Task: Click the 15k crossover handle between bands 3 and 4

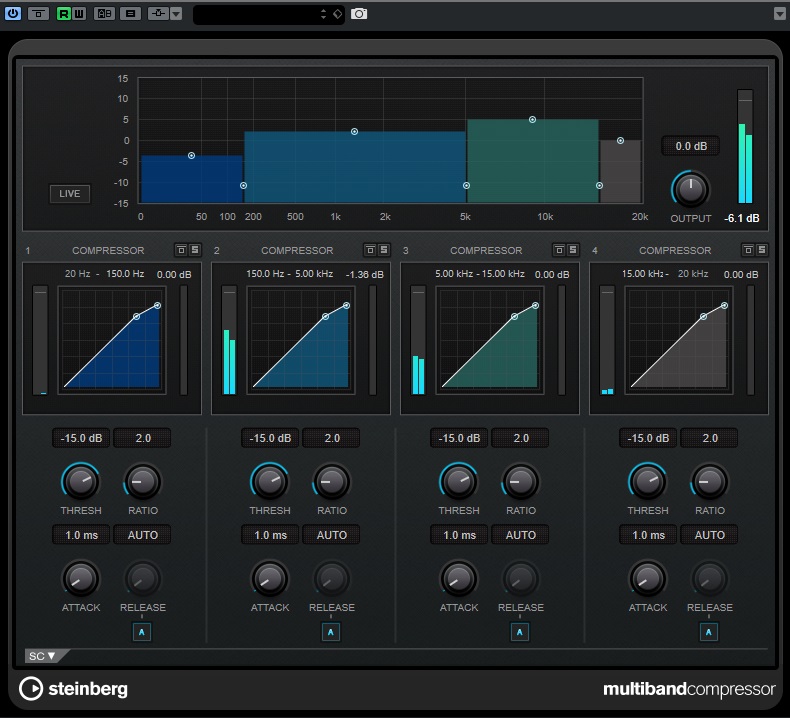Action: pos(600,185)
